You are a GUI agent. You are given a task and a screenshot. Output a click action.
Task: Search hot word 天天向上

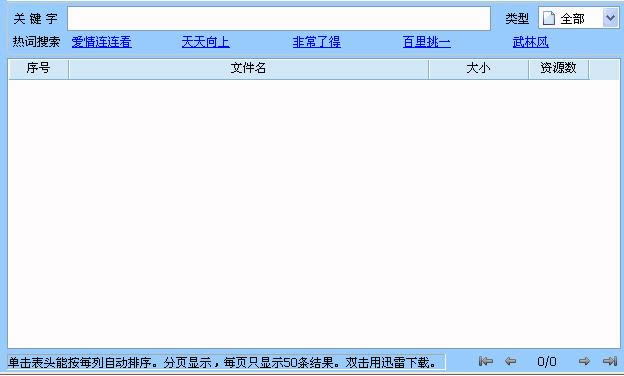(205, 42)
